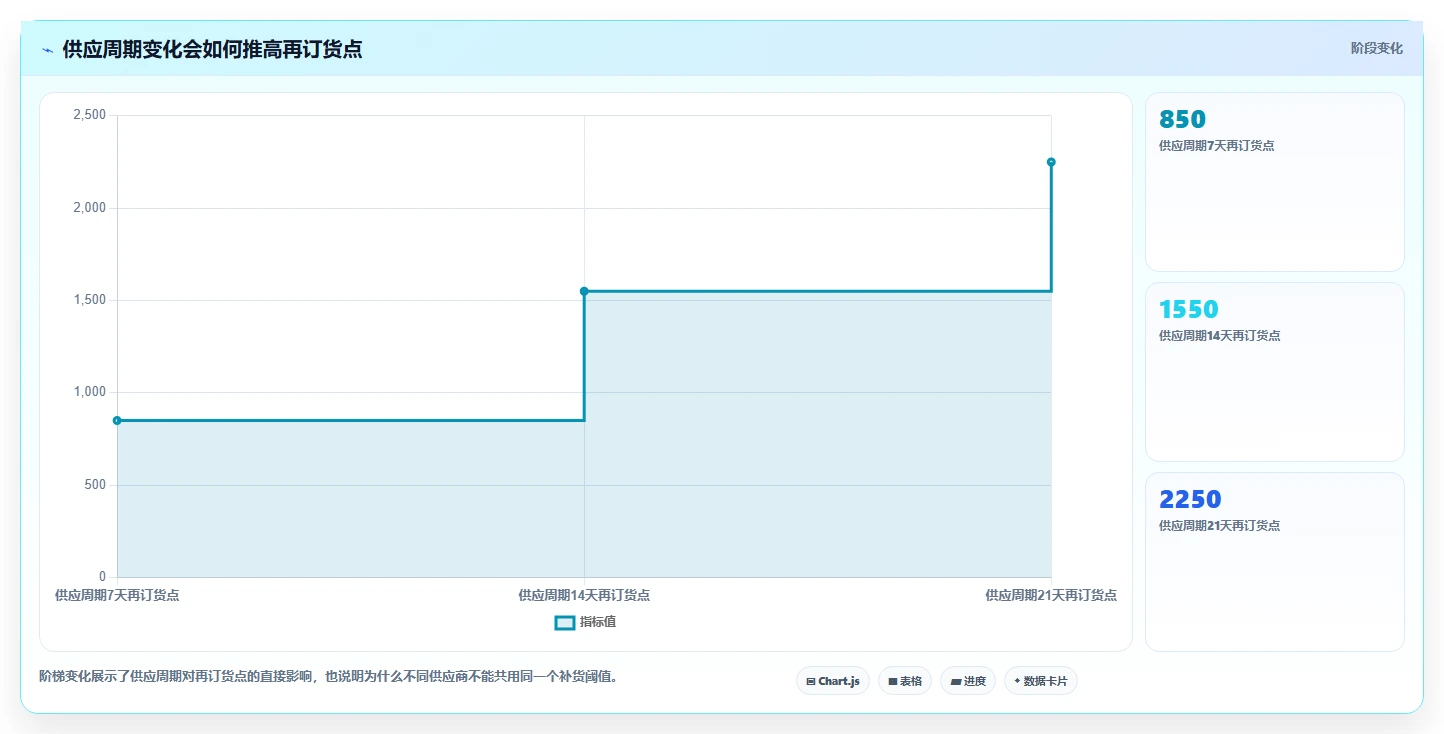
Task: Click card label 供应周期21天再订货点
Action: click(x=1219, y=526)
